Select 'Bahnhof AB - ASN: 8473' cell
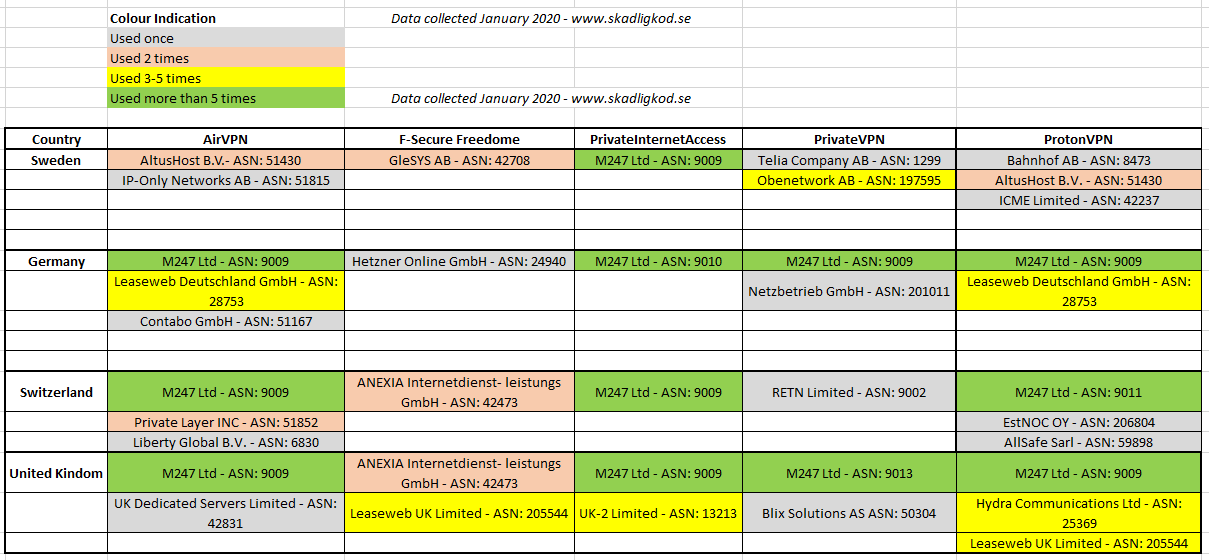 pos(1078,160)
